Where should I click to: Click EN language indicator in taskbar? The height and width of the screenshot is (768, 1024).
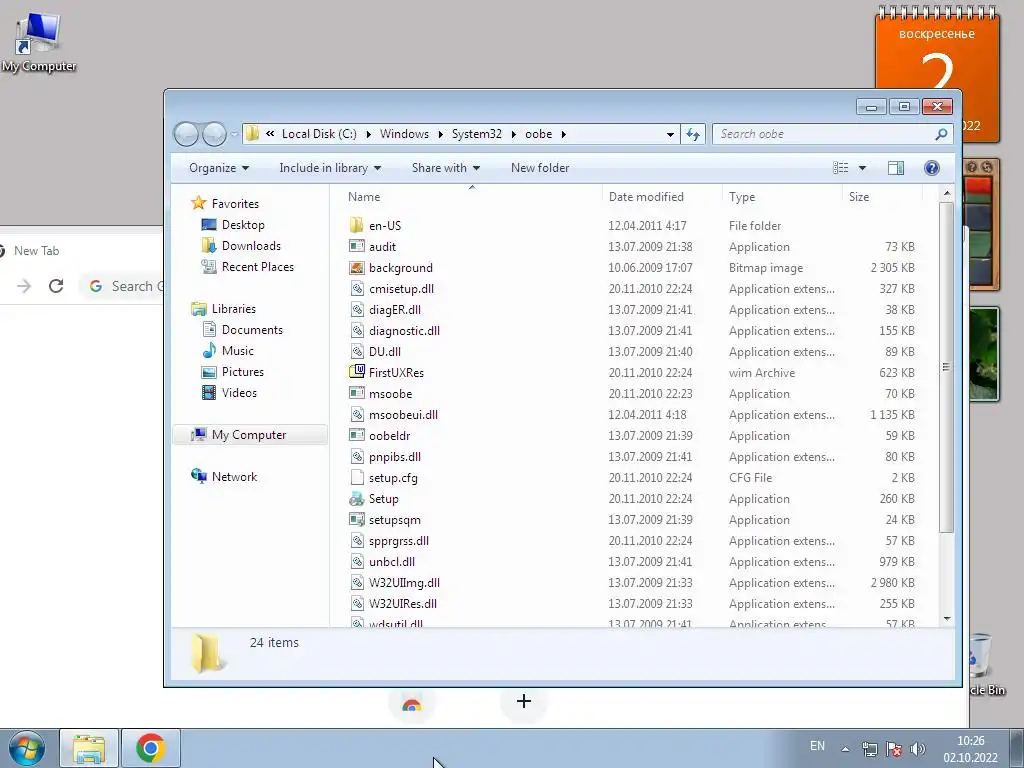817,746
